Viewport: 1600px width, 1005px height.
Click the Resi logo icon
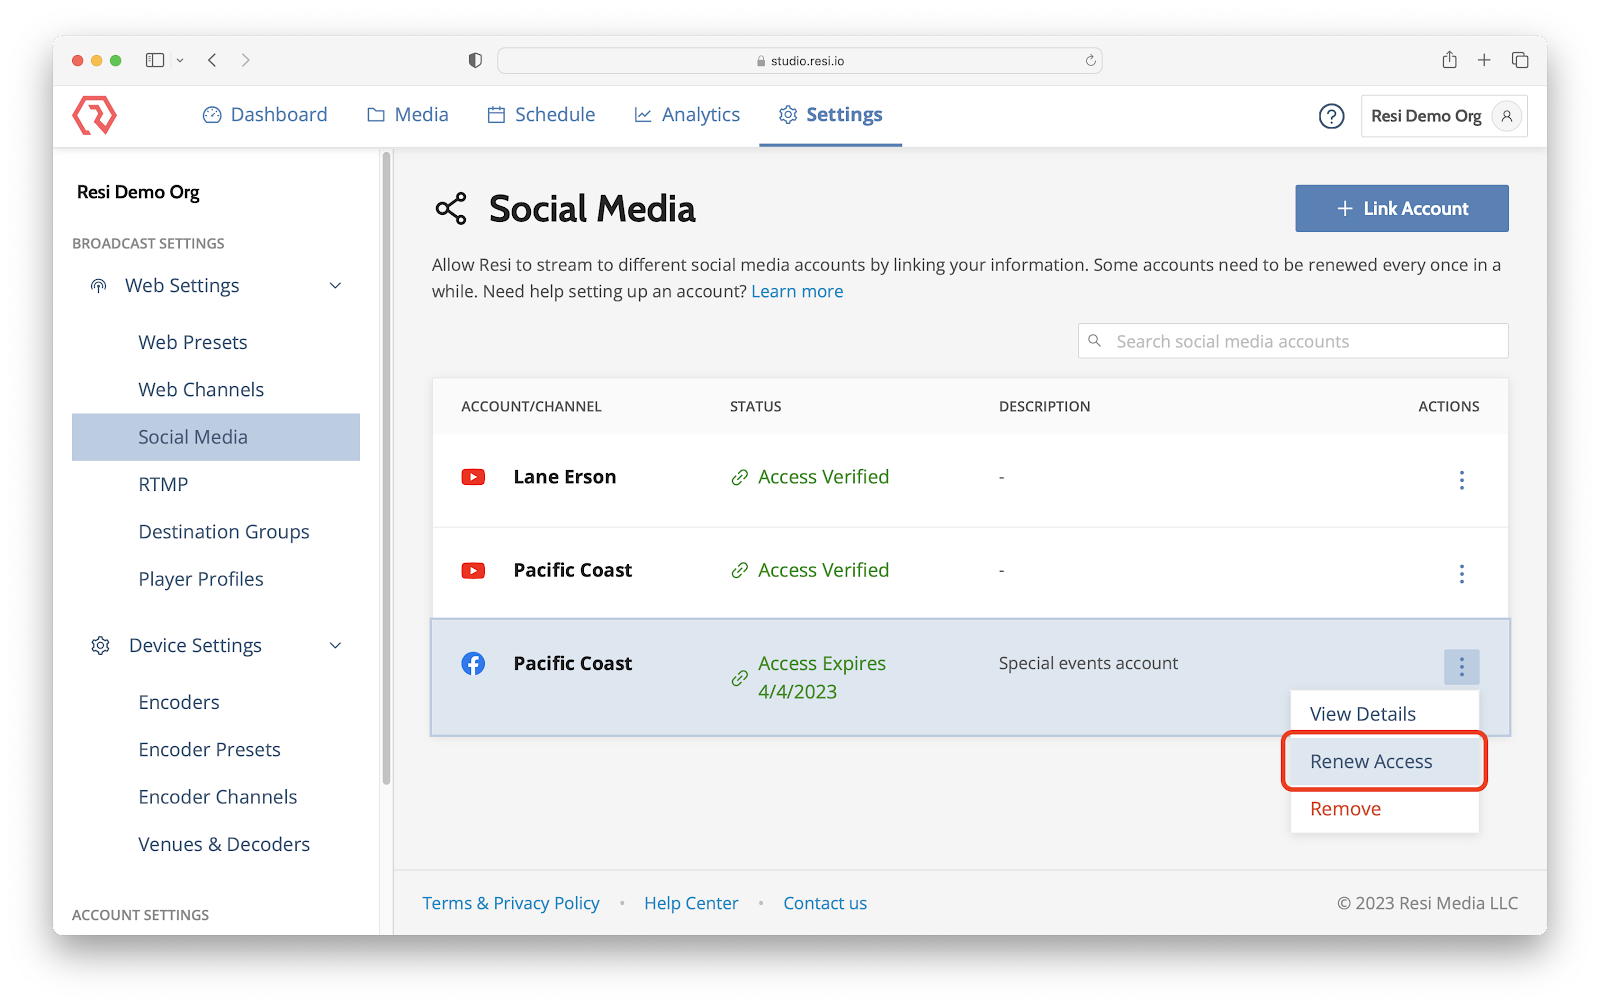coord(94,115)
